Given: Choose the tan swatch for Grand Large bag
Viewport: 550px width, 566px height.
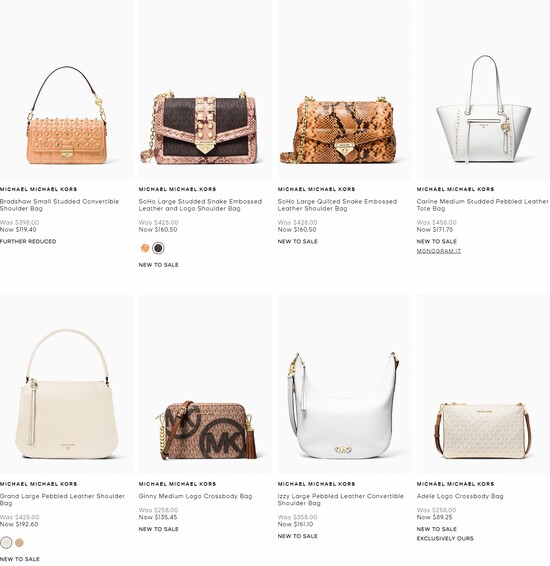Looking at the screenshot, I should click(19, 543).
